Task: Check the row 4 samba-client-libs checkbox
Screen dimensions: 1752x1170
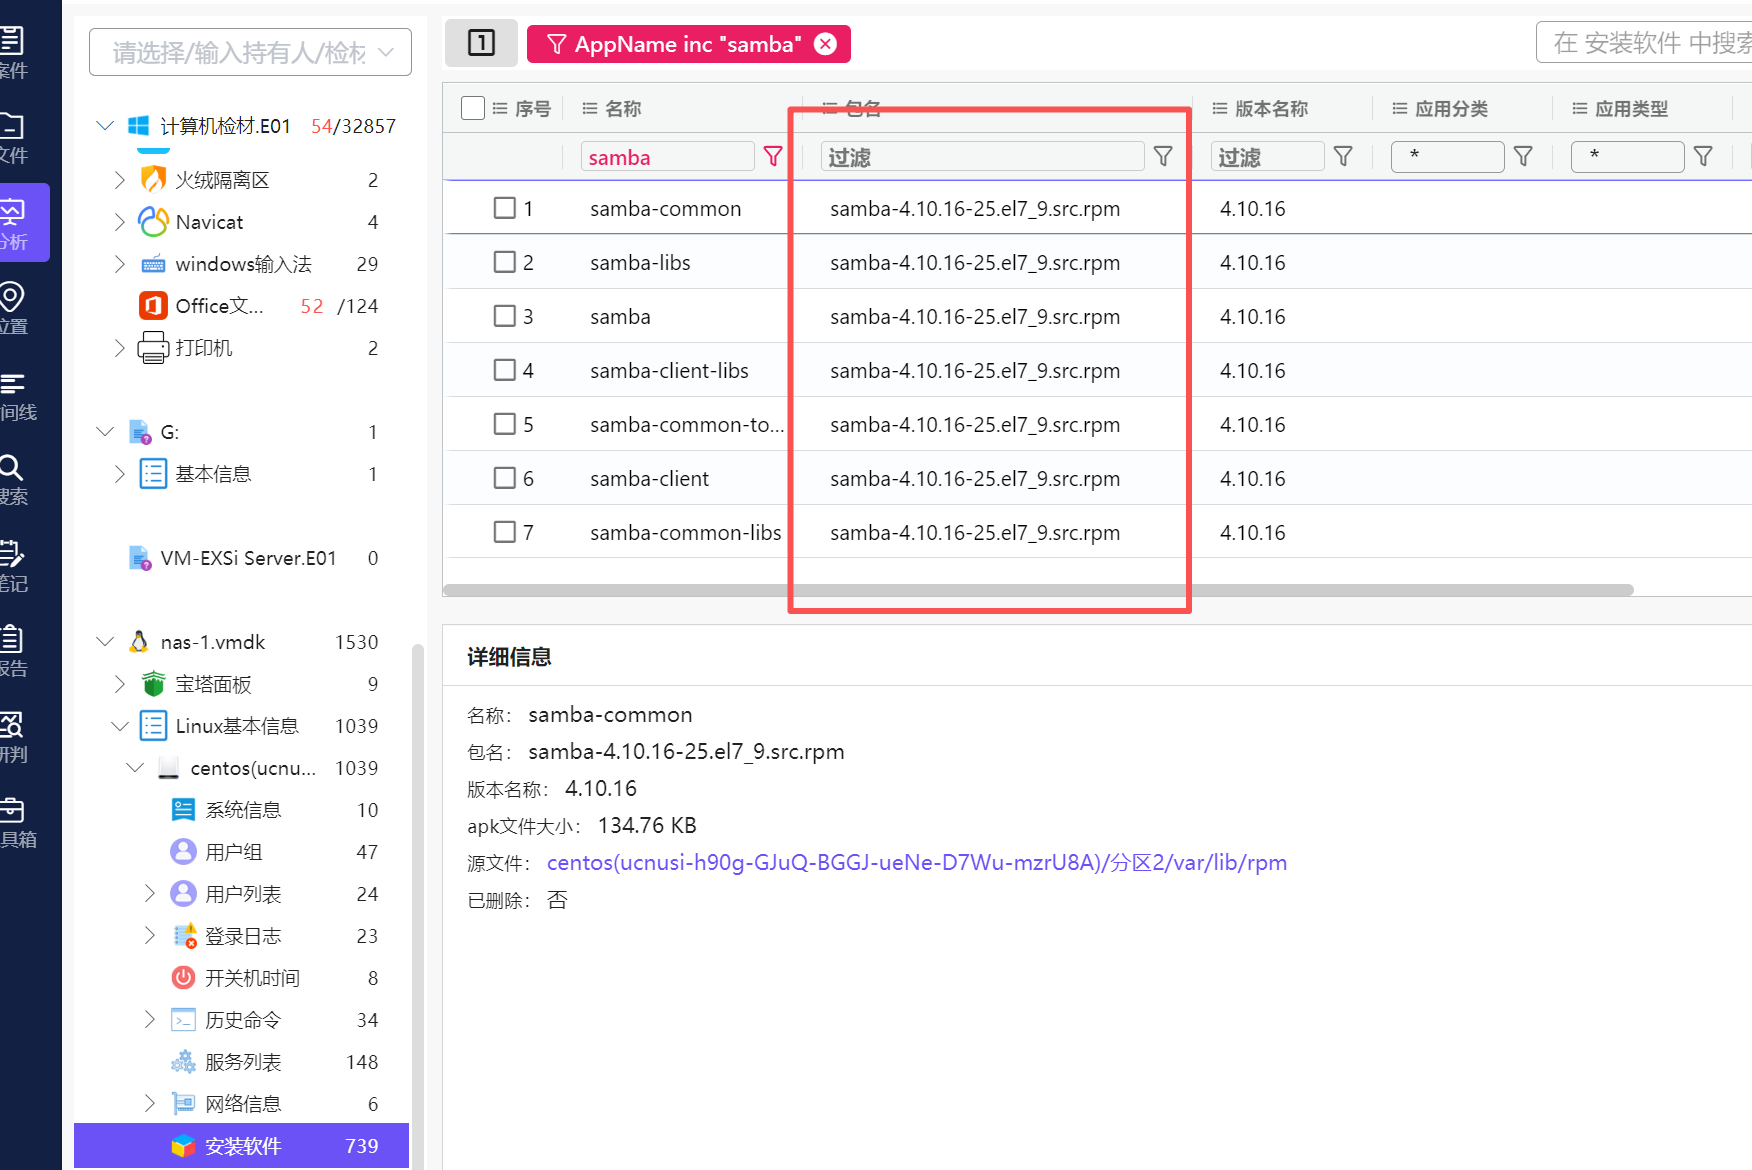Action: click(505, 370)
